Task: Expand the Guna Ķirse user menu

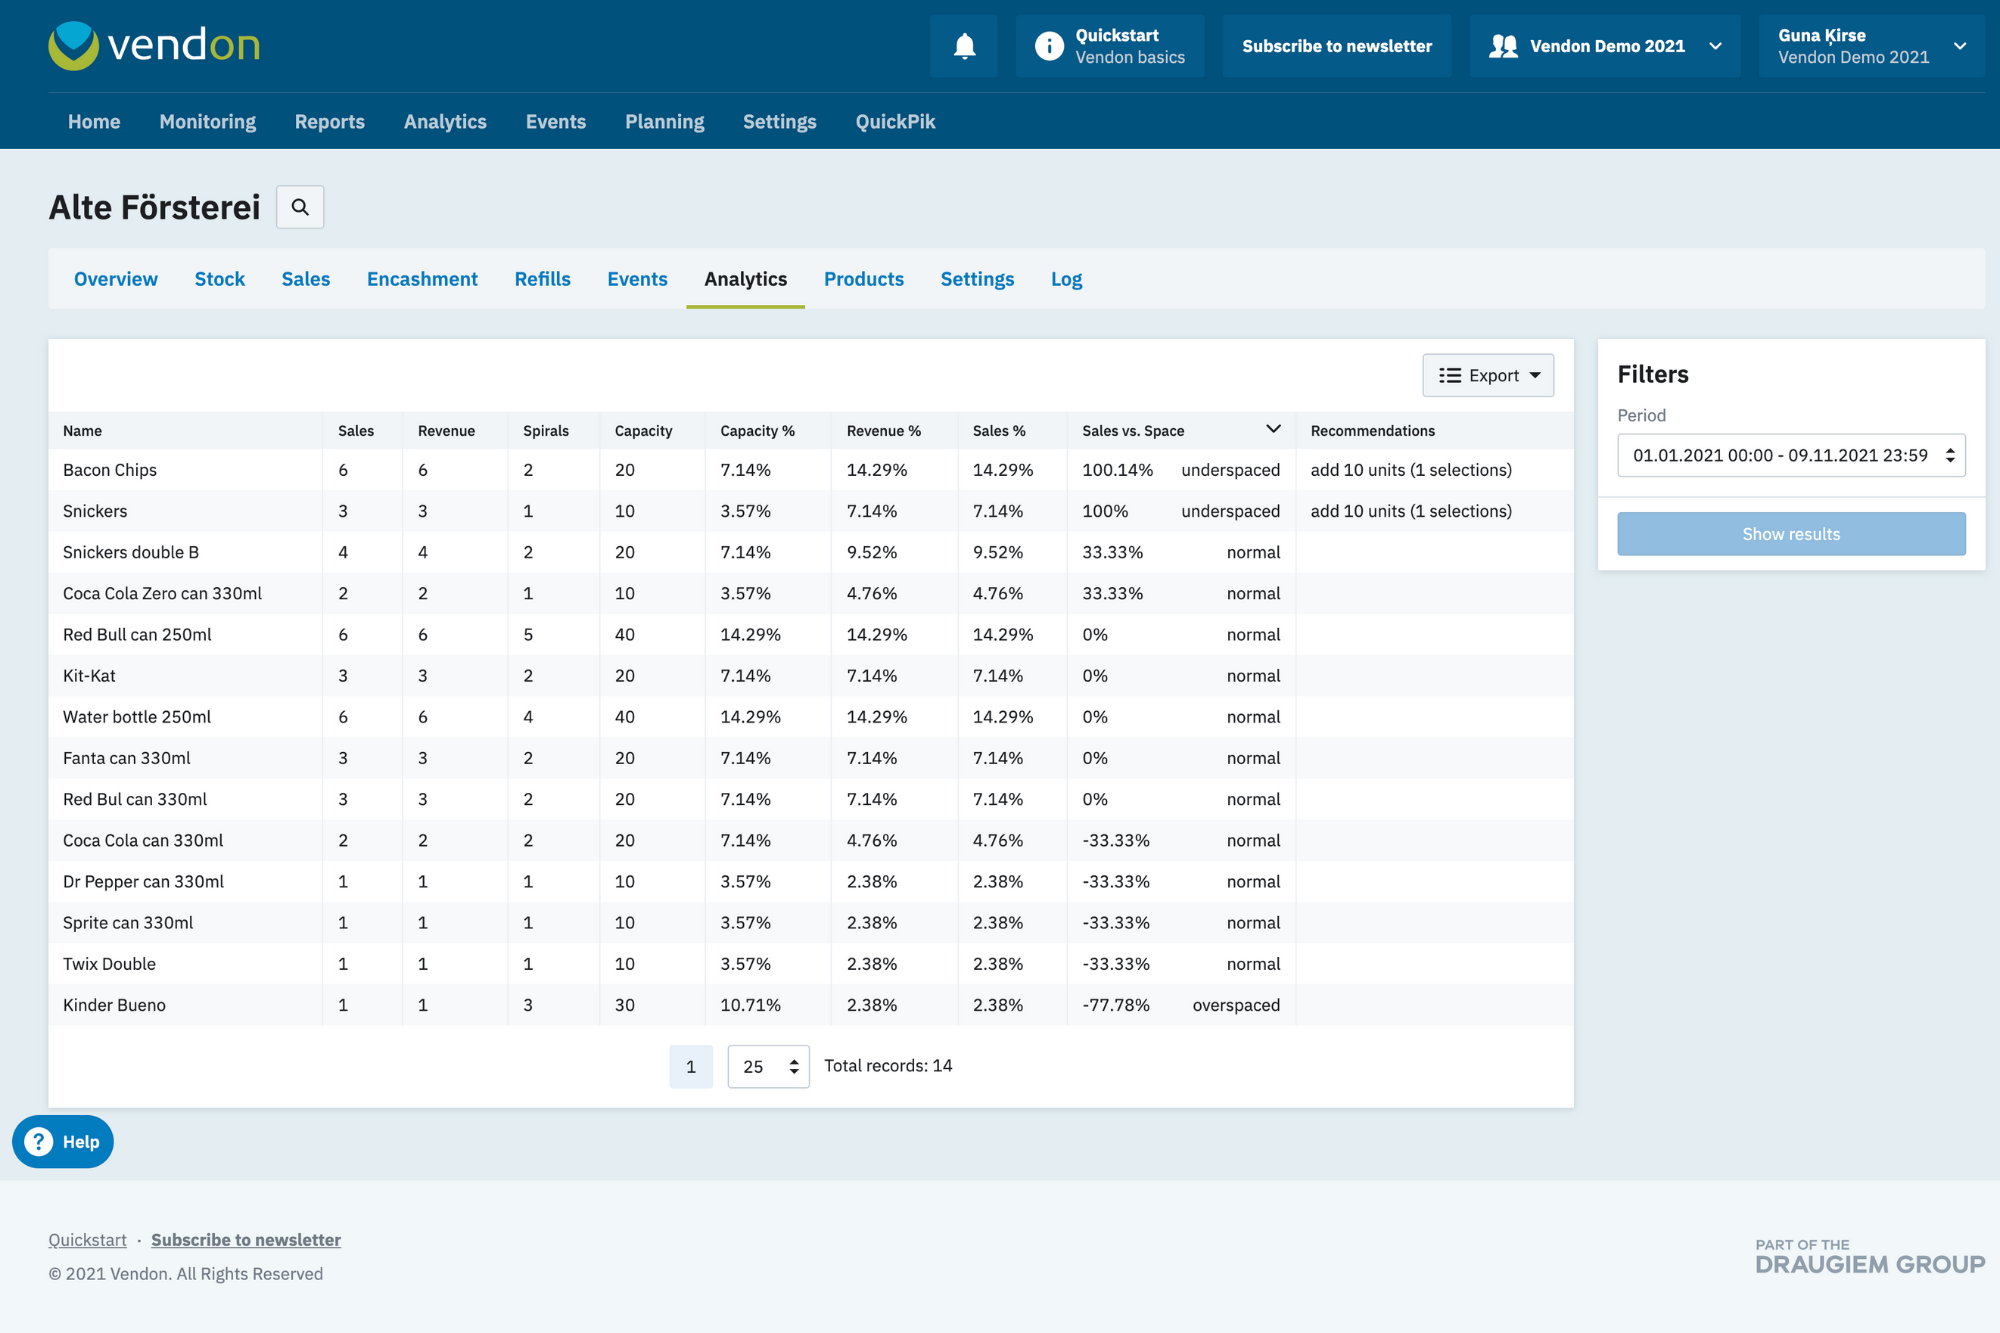Action: [x=1872, y=46]
